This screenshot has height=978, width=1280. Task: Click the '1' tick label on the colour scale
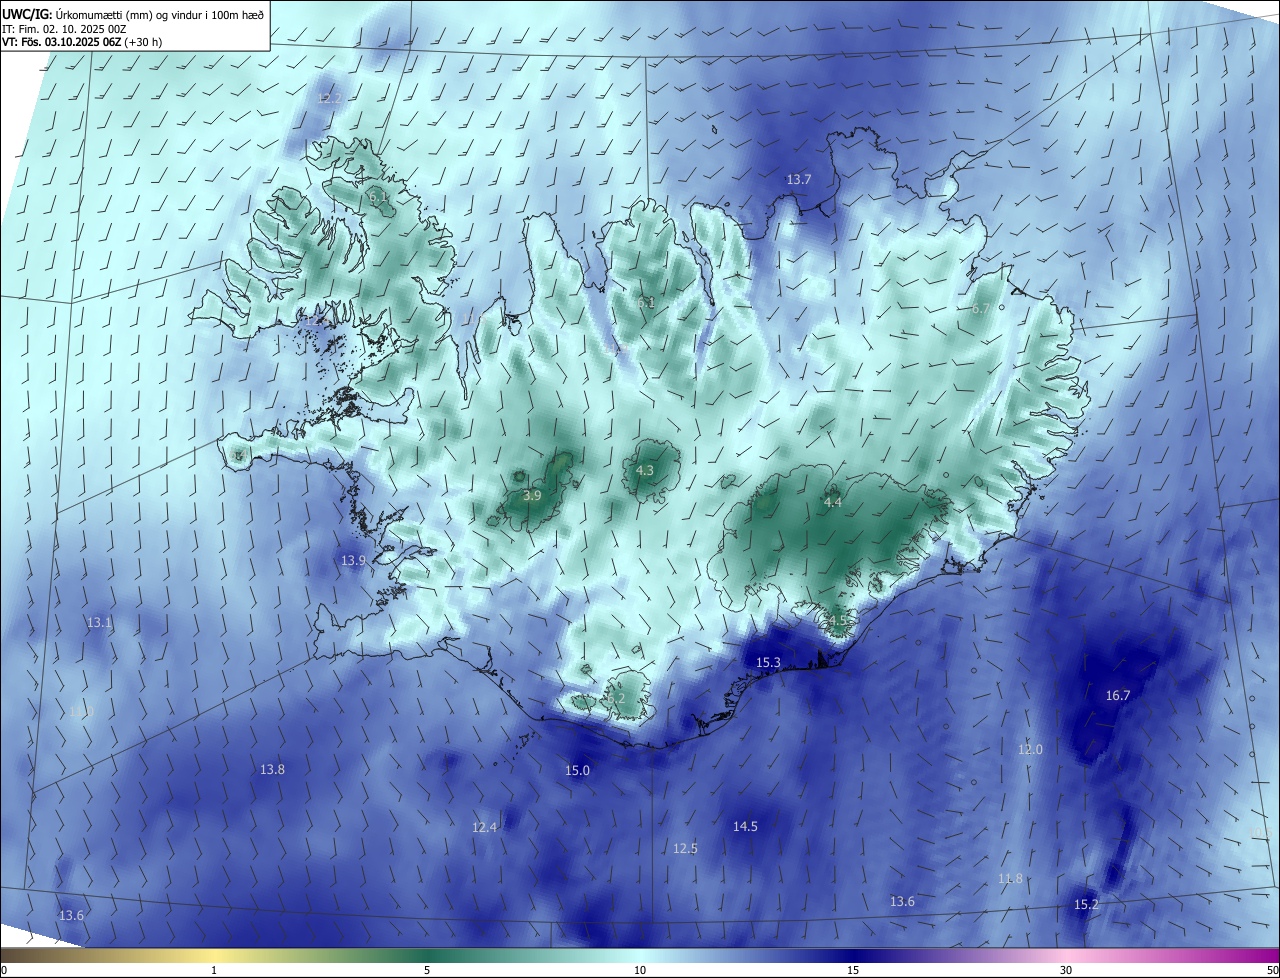point(214,970)
